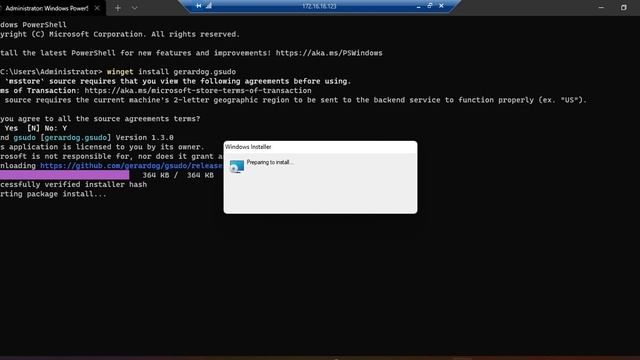Click the purple download progress bar
This screenshot has width=640, height=360.
click(x=64, y=175)
